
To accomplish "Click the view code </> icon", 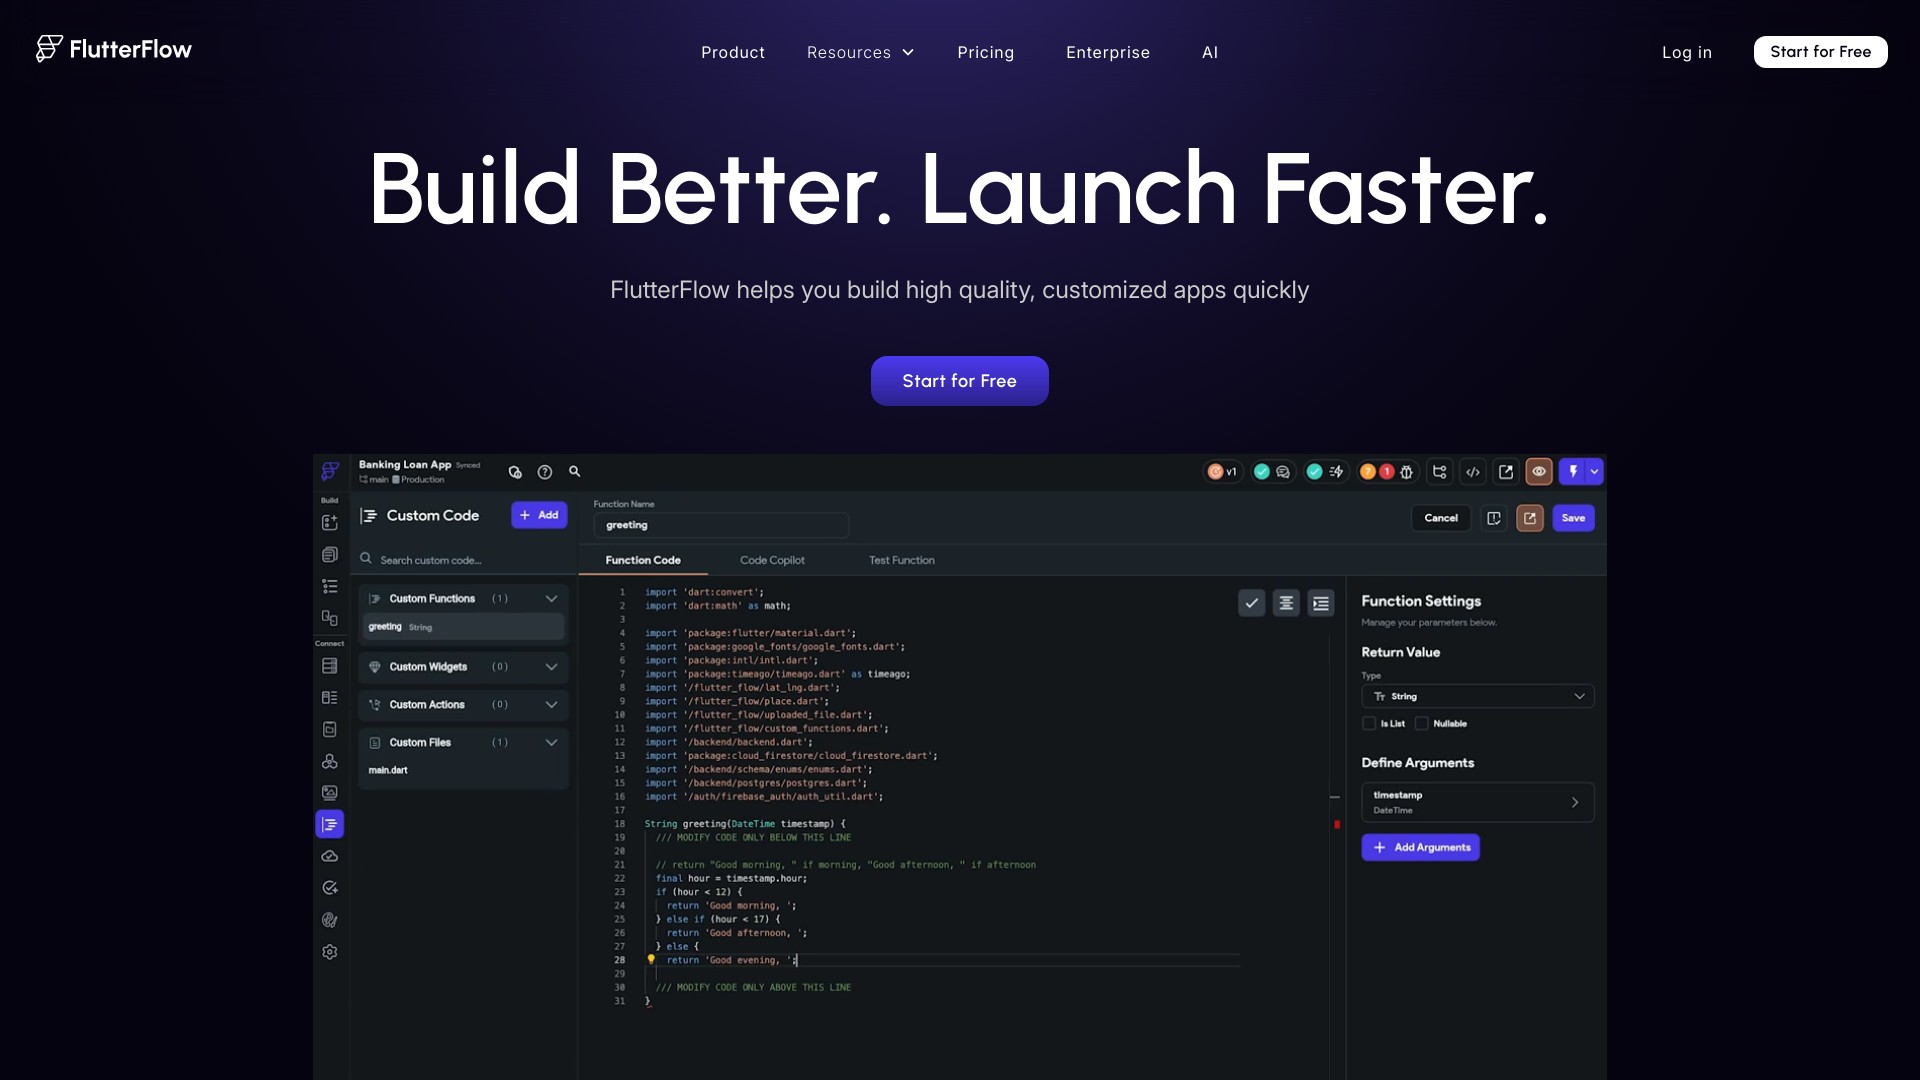I will pos(1473,472).
